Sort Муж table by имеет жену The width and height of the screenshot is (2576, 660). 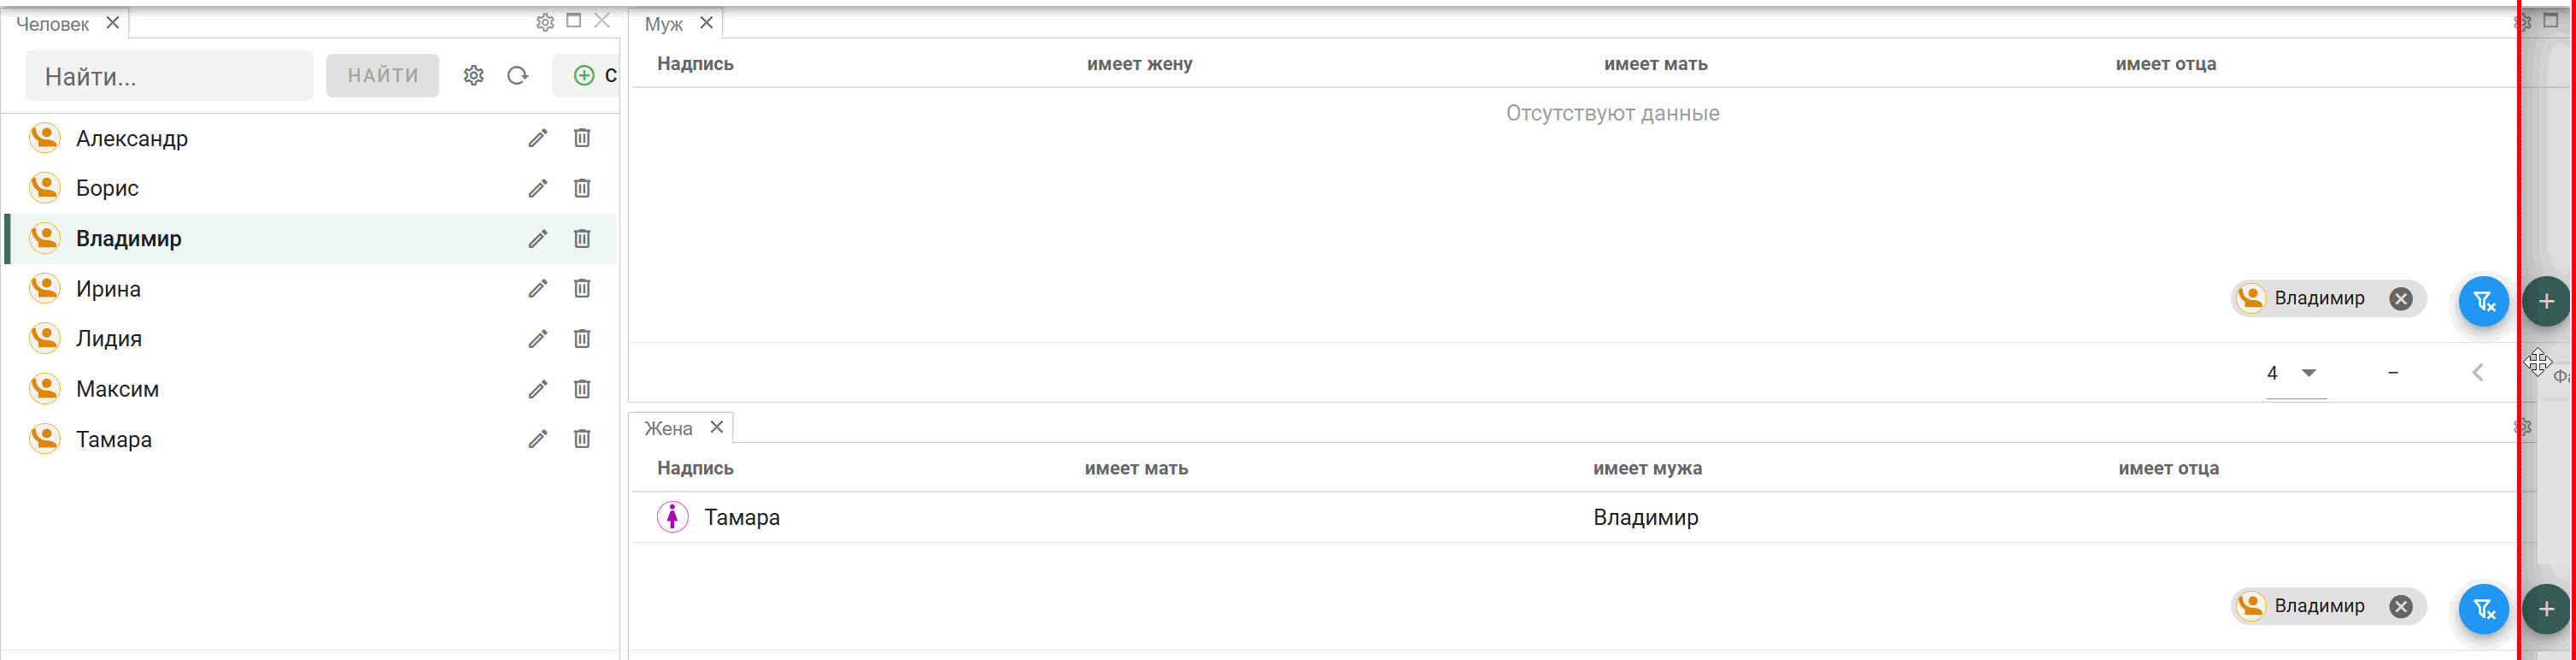(1139, 64)
